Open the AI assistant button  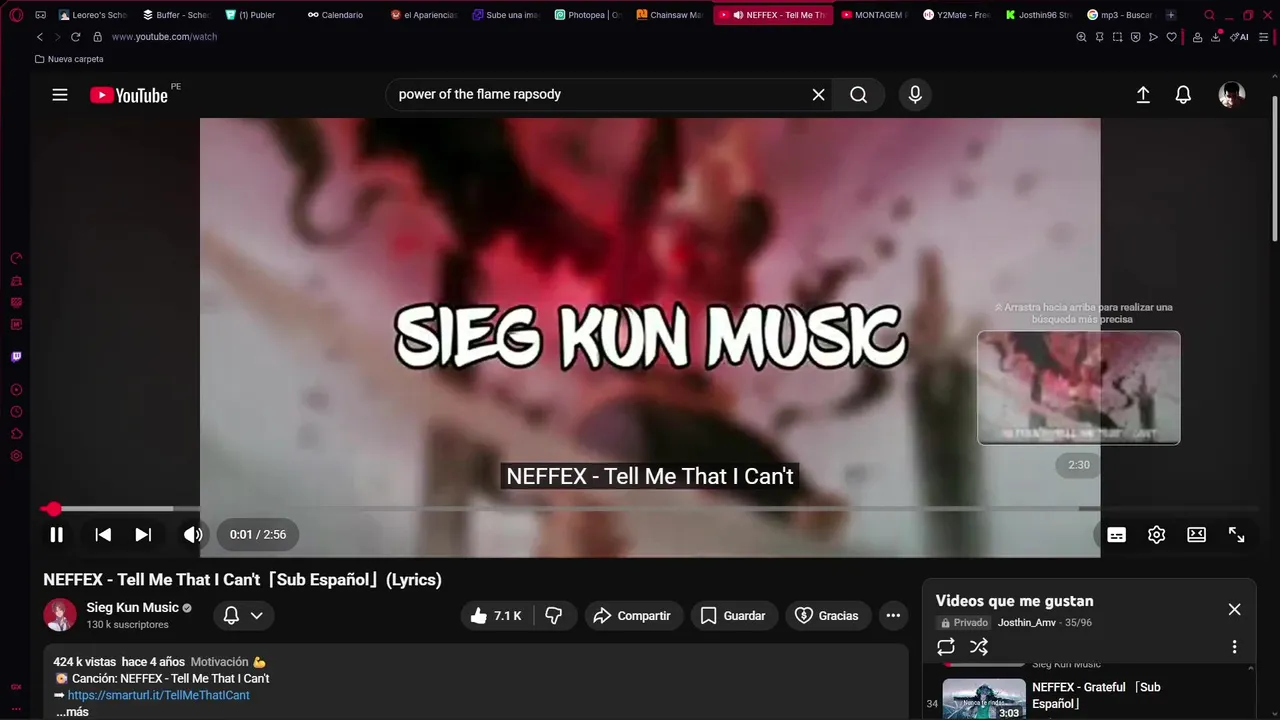[x=1239, y=37]
